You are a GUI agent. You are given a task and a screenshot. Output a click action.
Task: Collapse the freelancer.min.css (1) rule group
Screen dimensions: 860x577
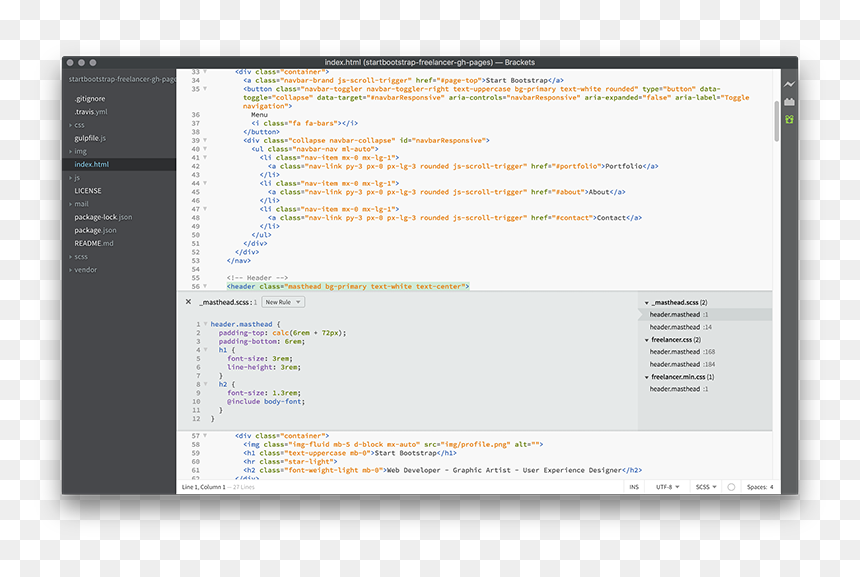[x=647, y=377]
